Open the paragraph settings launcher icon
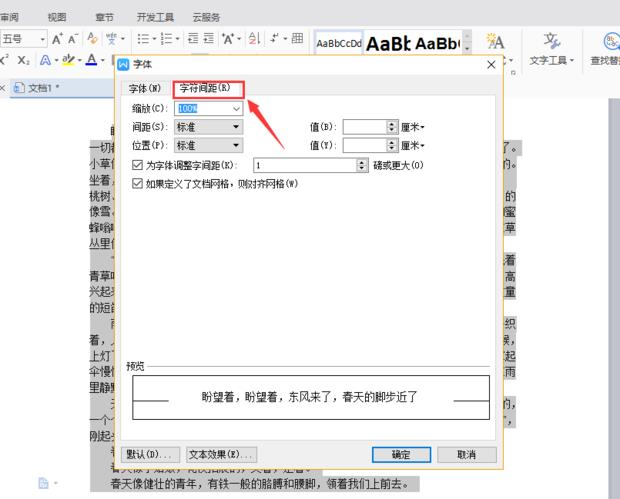The width and height of the screenshot is (620, 499). click(513, 73)
